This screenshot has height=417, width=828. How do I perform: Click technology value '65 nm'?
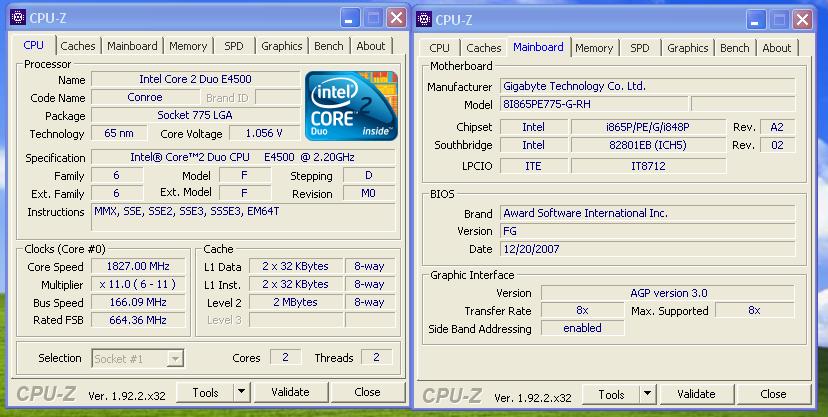pos(119,133)
